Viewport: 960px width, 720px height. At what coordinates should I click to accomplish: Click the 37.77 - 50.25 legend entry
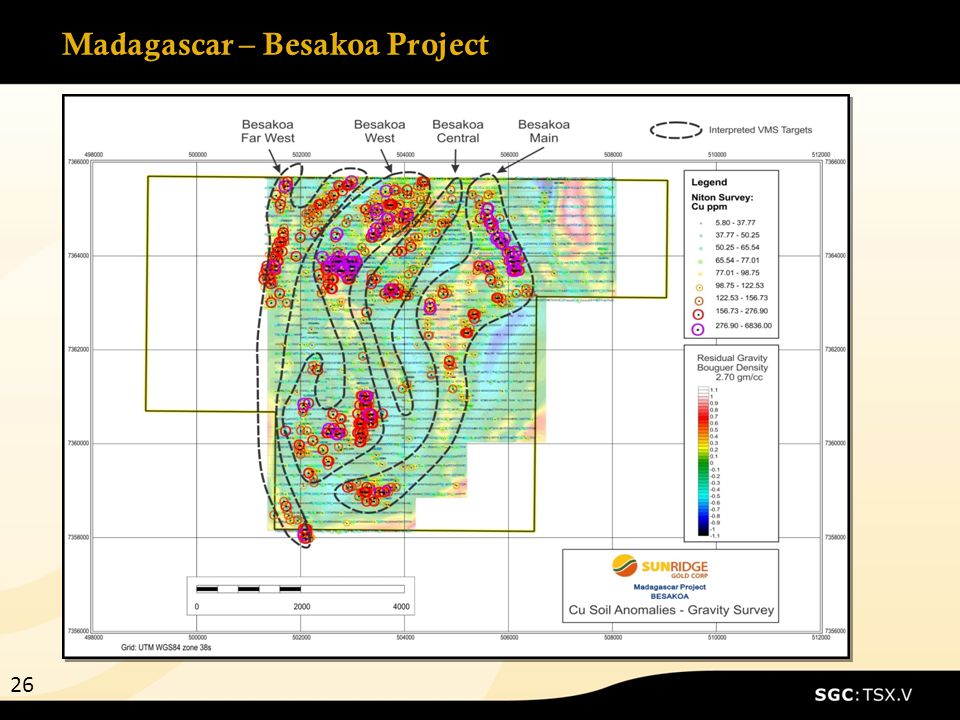coord(737,235)
